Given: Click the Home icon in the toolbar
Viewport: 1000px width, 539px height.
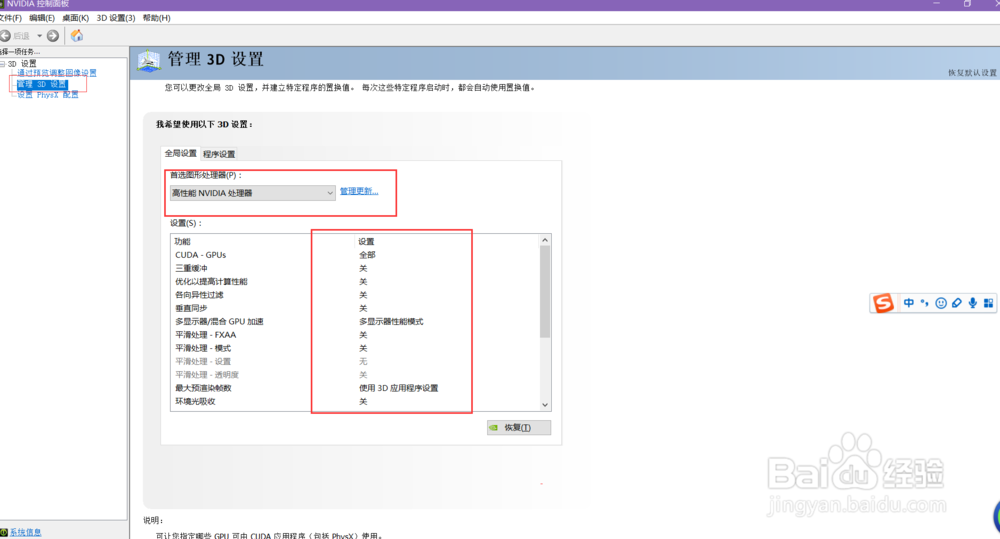Looking at the screenshot, I should tap(77, 36).
